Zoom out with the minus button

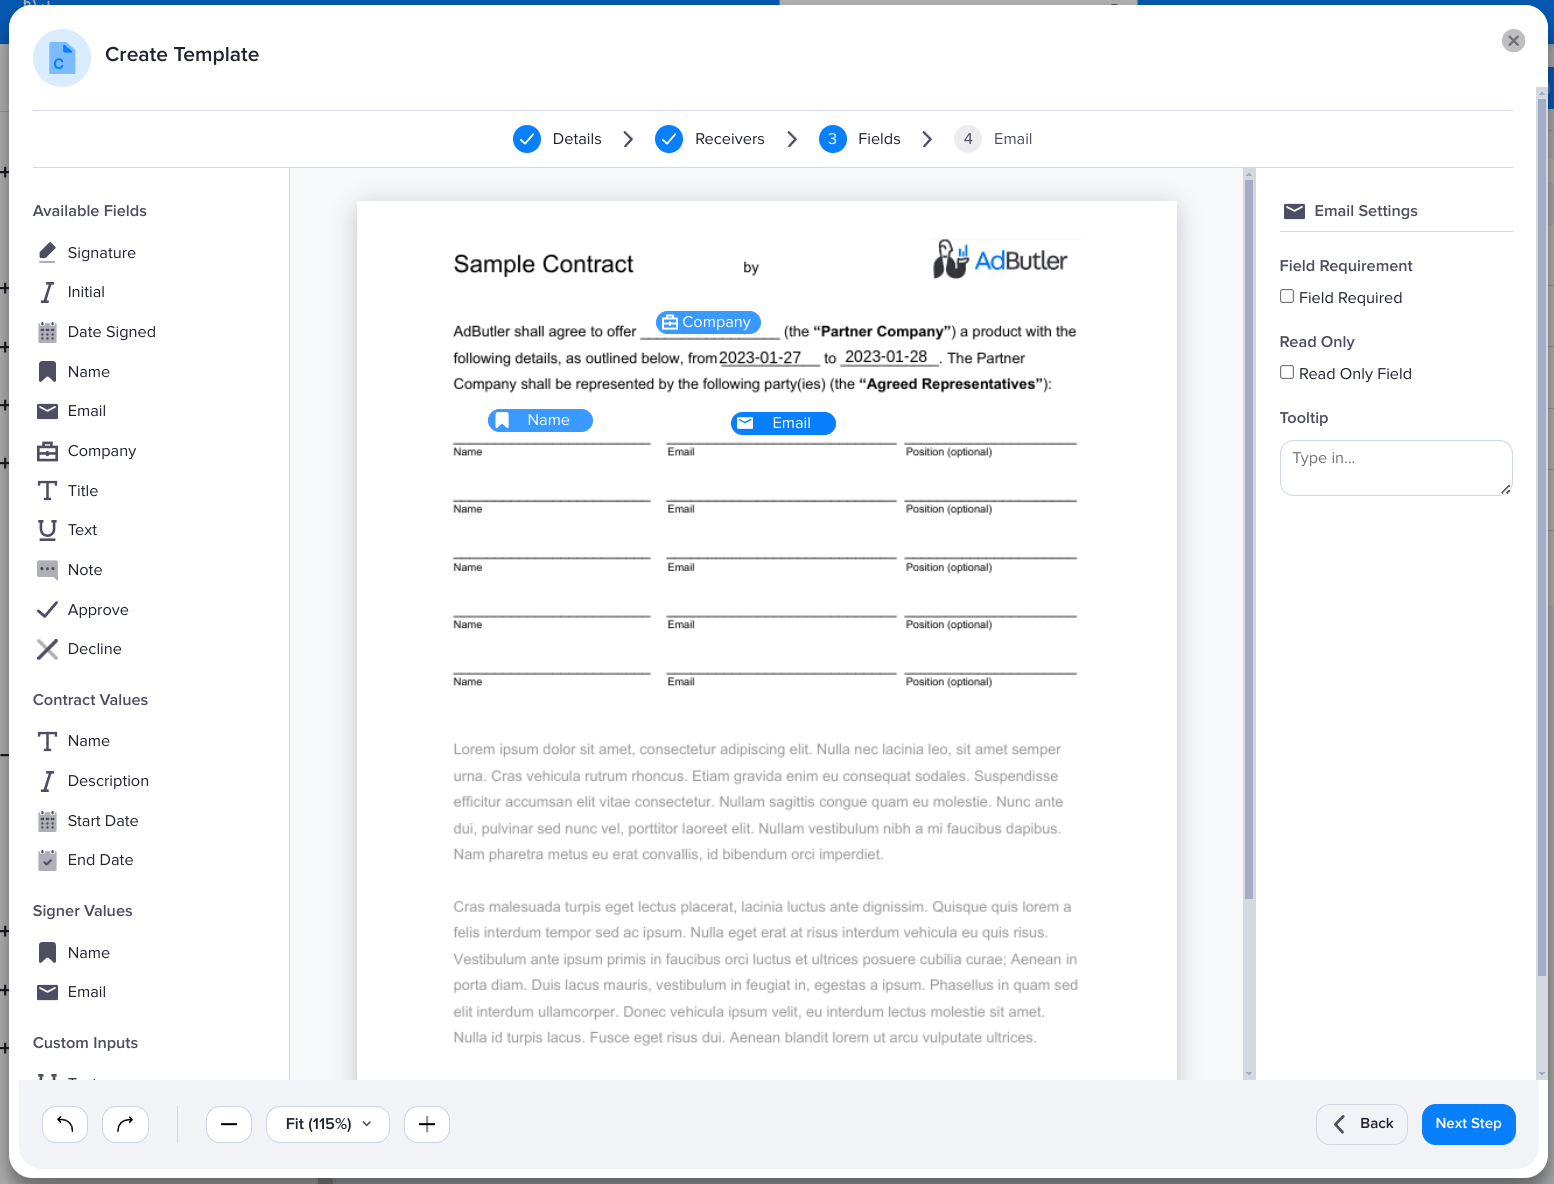[x=229, y=1124]
